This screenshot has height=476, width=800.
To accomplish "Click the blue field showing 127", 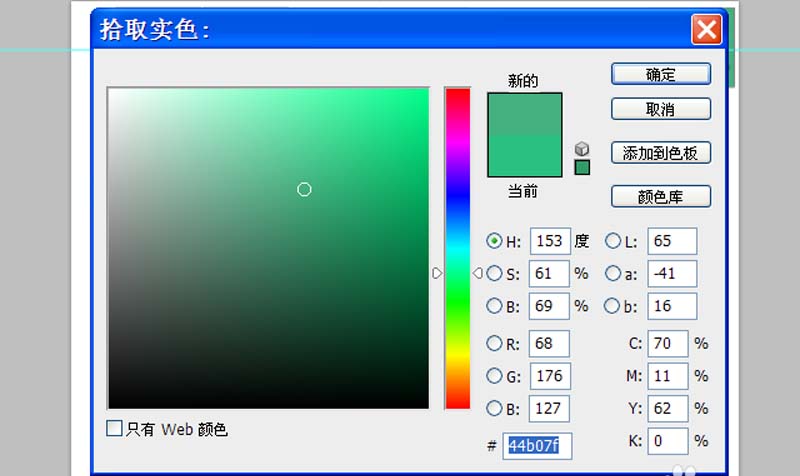I will (x=549, y=408).
